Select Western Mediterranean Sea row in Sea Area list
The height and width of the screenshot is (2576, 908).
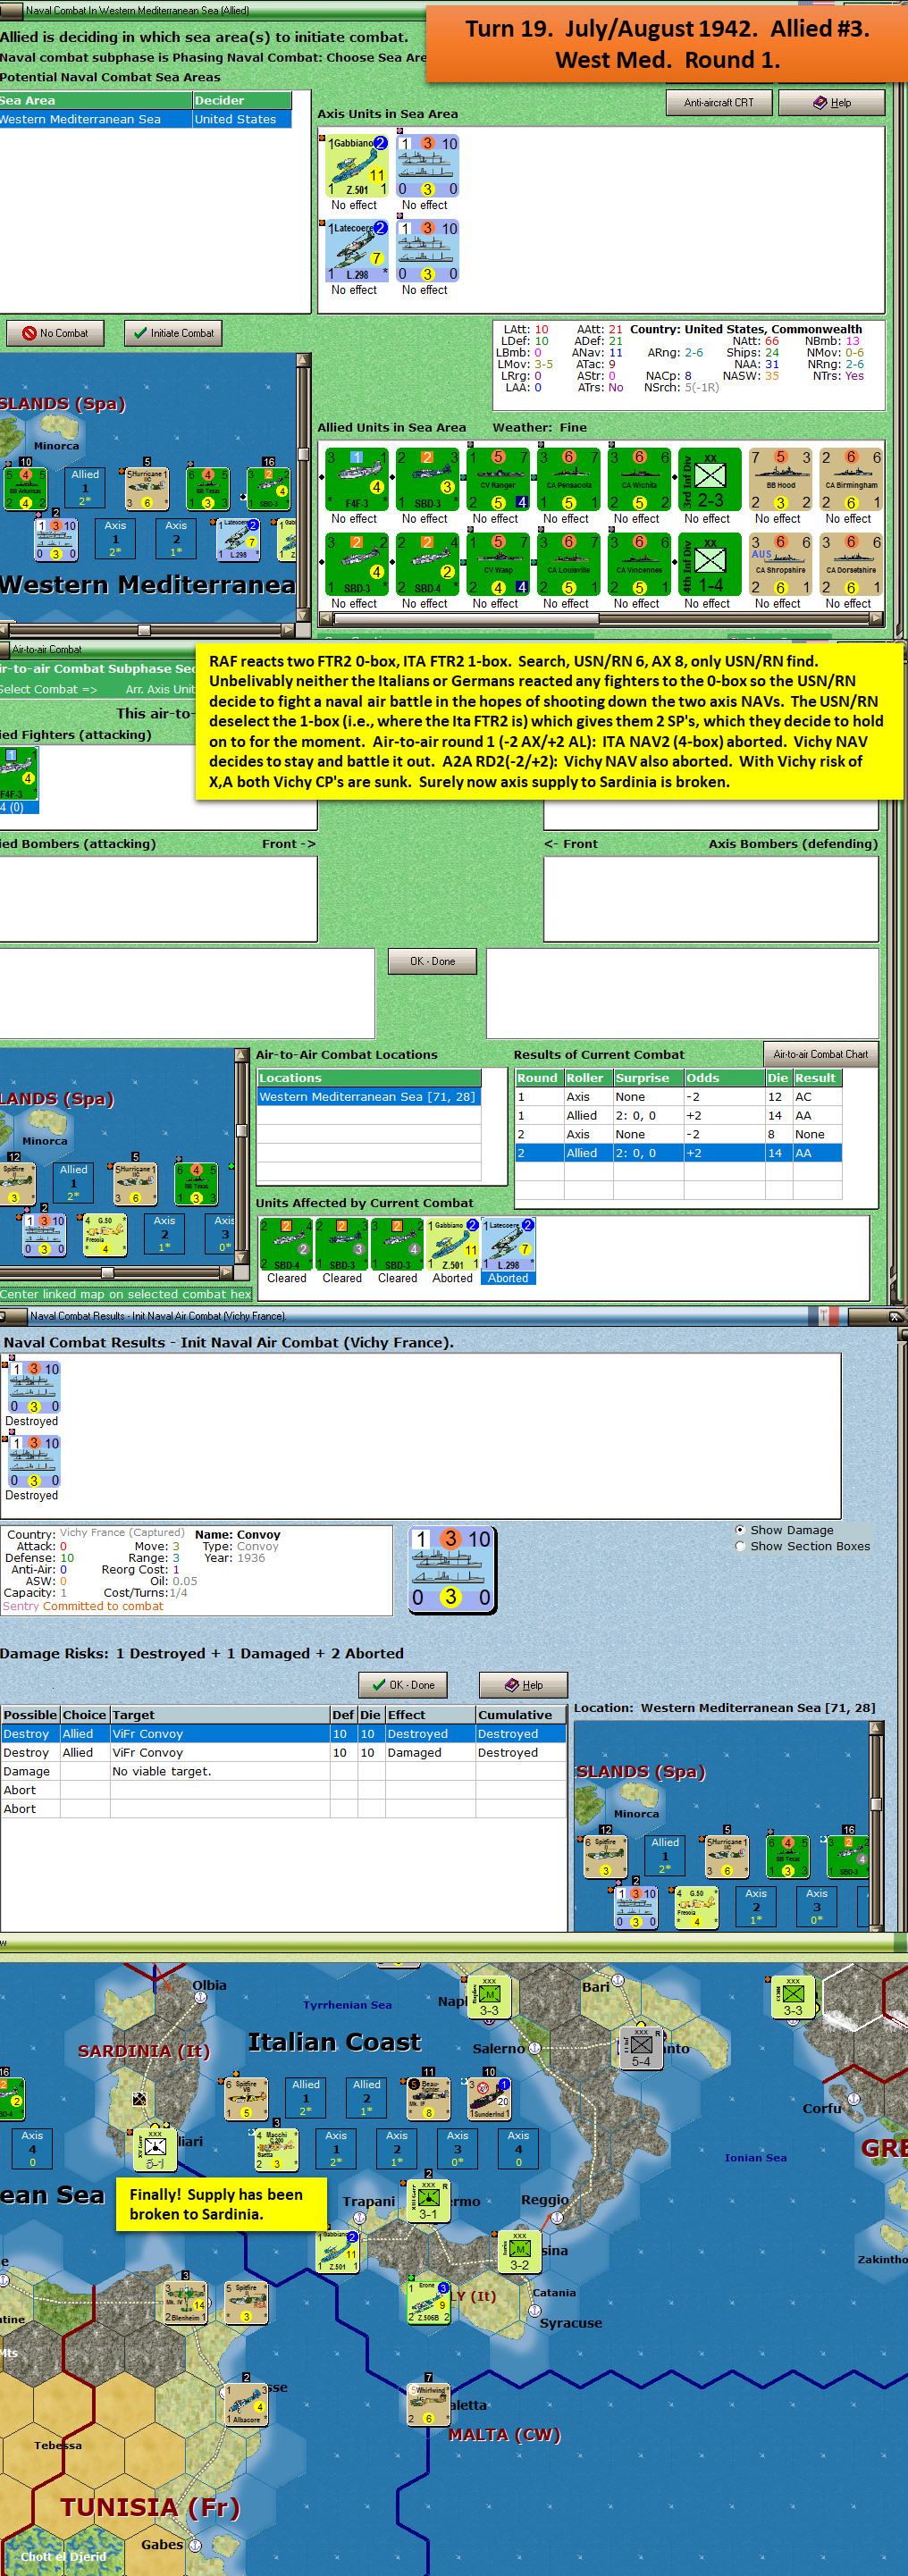(146, 119)
